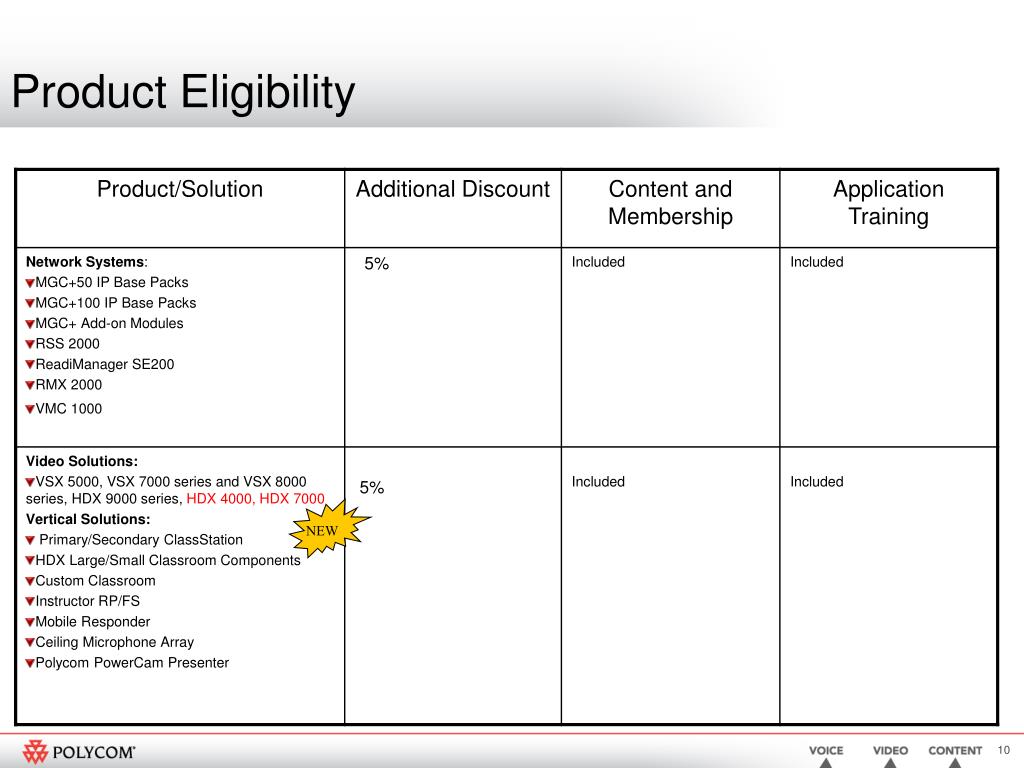Click the CONTENT label in the footer

point(955,751)
